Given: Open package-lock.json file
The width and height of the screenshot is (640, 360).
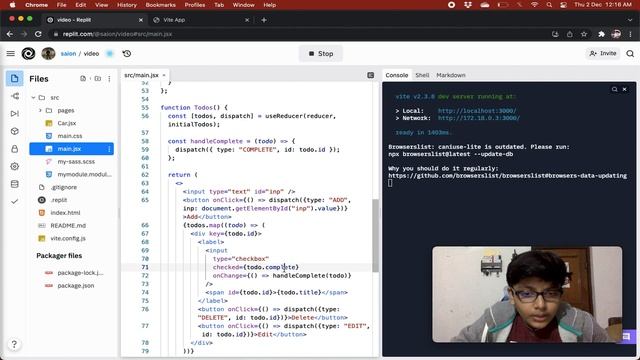Looking at the screenshot, I should click(x=80, y=273).
